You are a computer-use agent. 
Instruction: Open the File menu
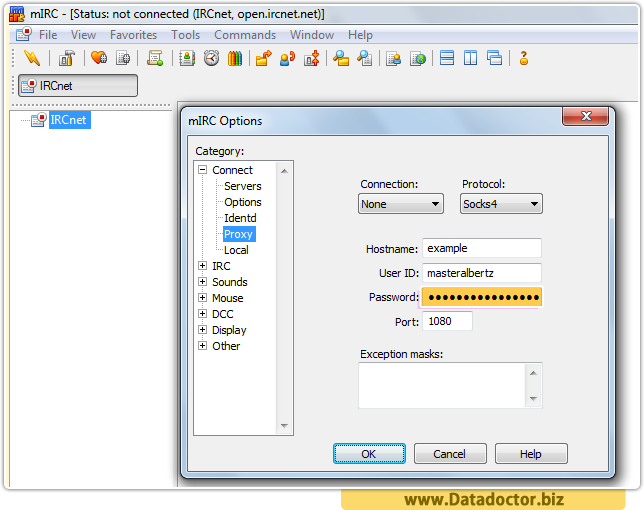click(48, 35)
